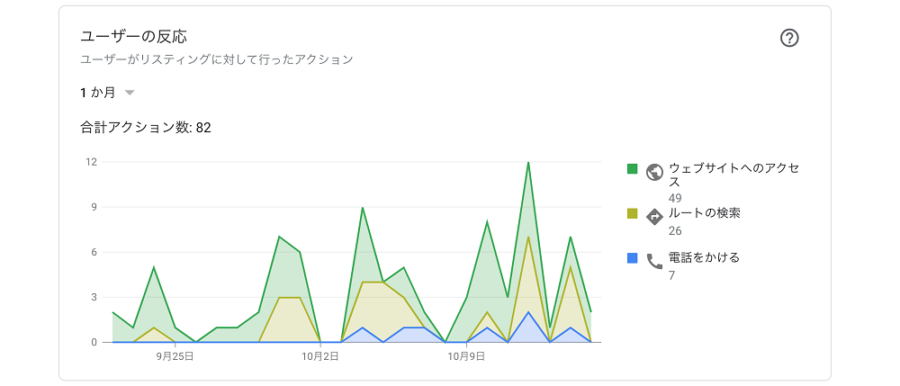Click the 電話をかける legend label

click(704, 257)
